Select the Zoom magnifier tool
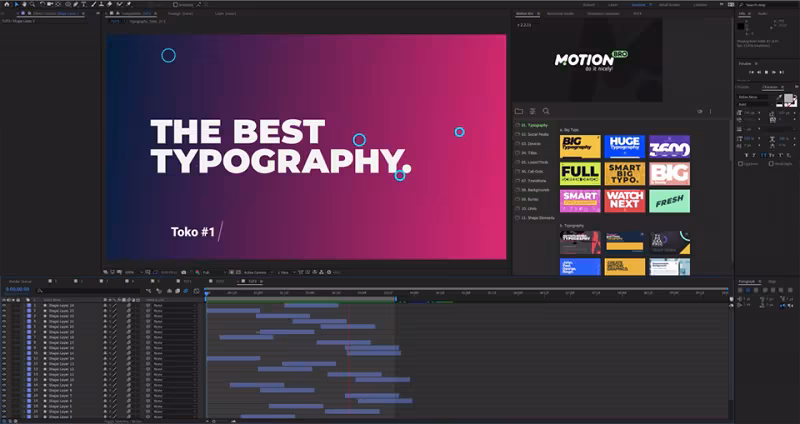This screenshot has width=800, height=424. point(32,4)
